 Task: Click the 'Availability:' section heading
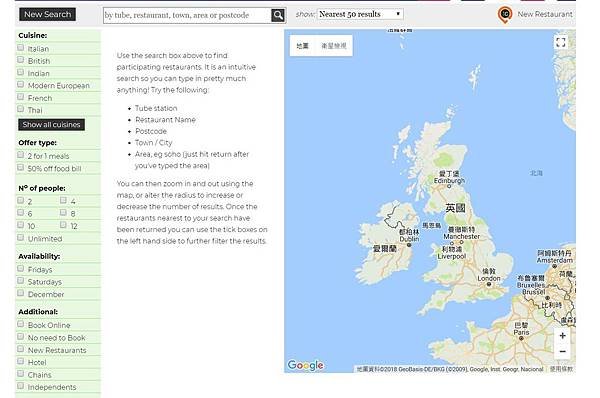pos(39,256)
